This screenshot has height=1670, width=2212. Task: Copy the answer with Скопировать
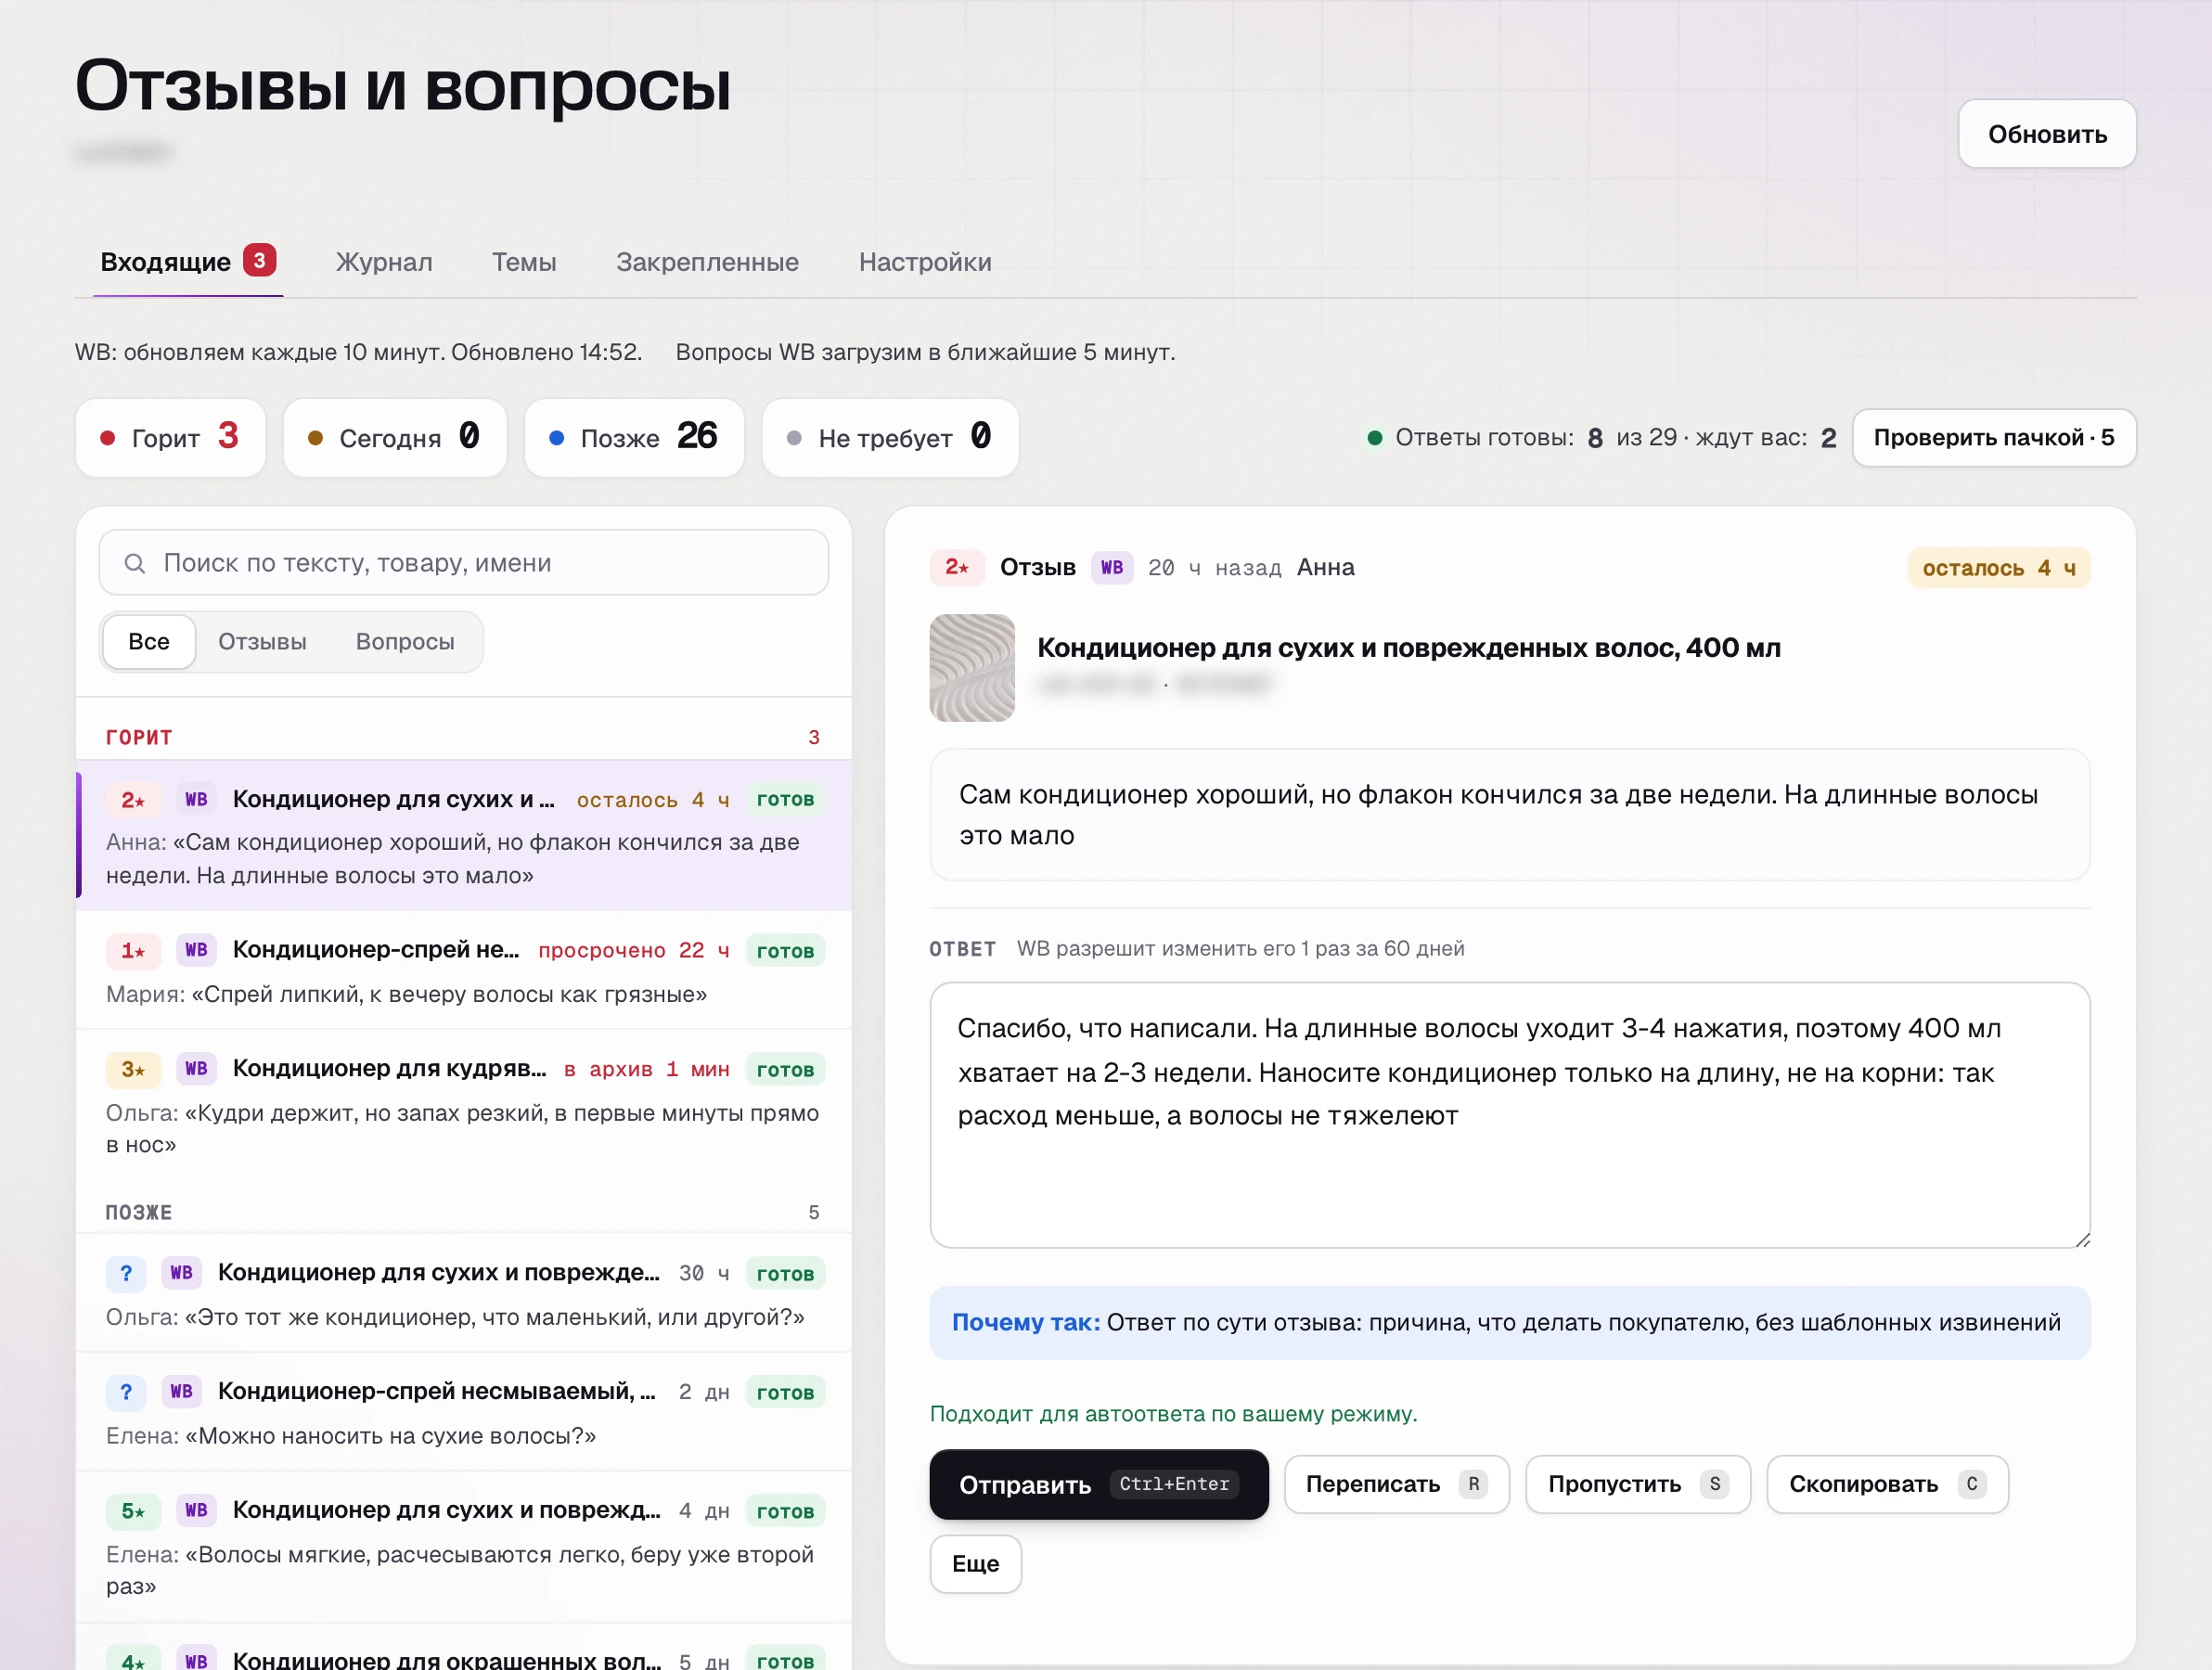[1886, 1484]
